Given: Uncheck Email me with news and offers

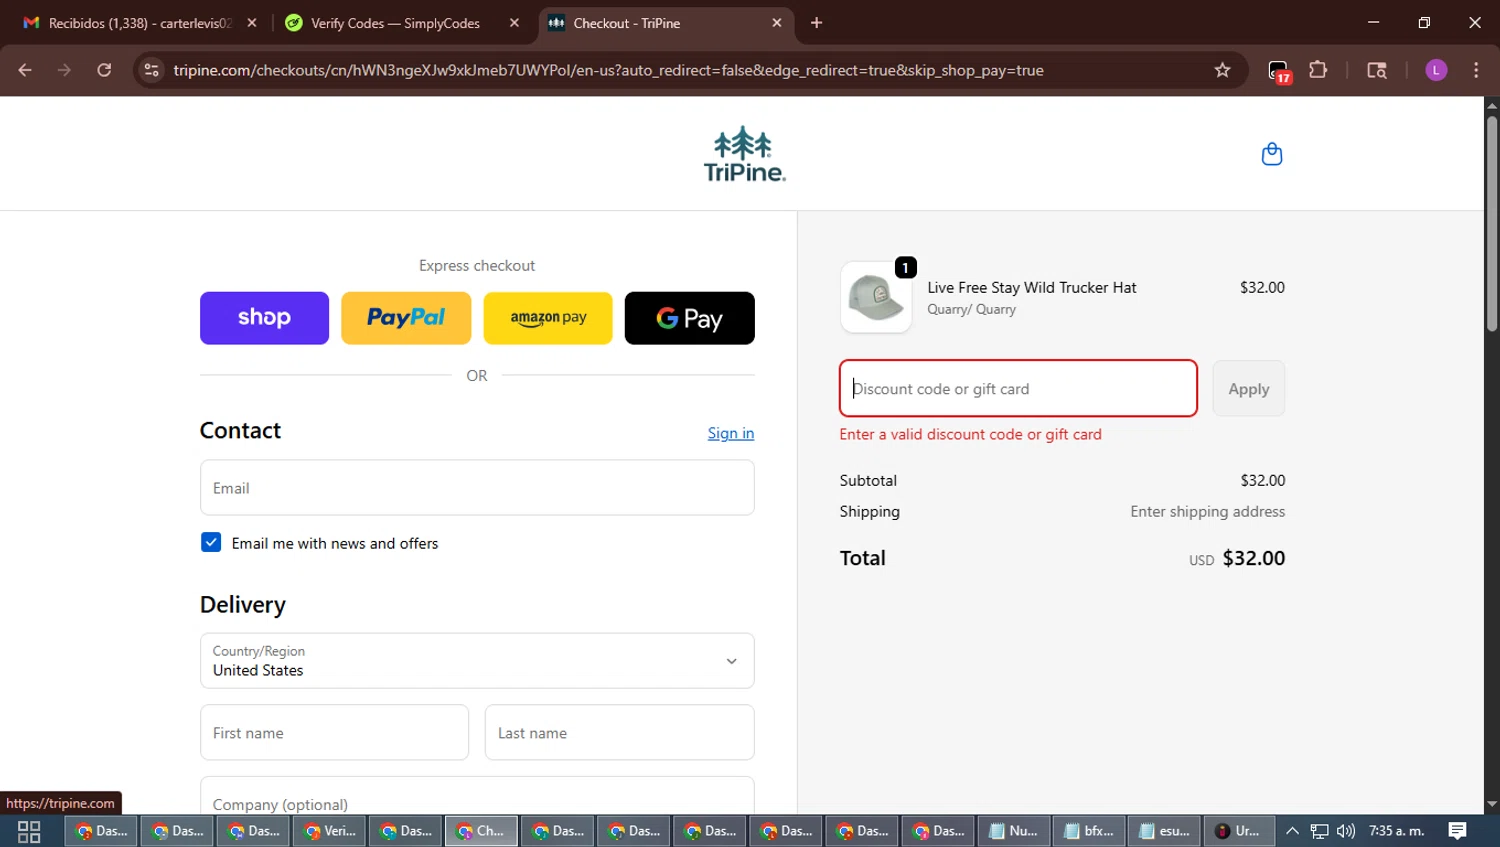Looking at the screenshot, I should (x=211, y=542).
